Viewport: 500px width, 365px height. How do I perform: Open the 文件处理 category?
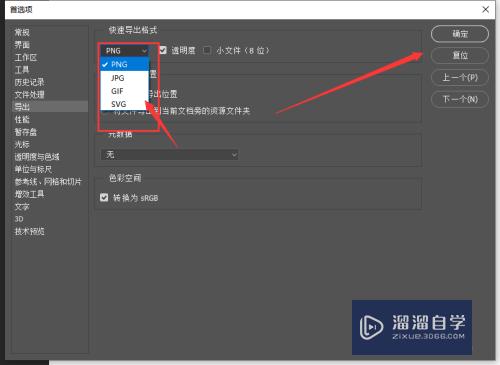pos(29,95)
